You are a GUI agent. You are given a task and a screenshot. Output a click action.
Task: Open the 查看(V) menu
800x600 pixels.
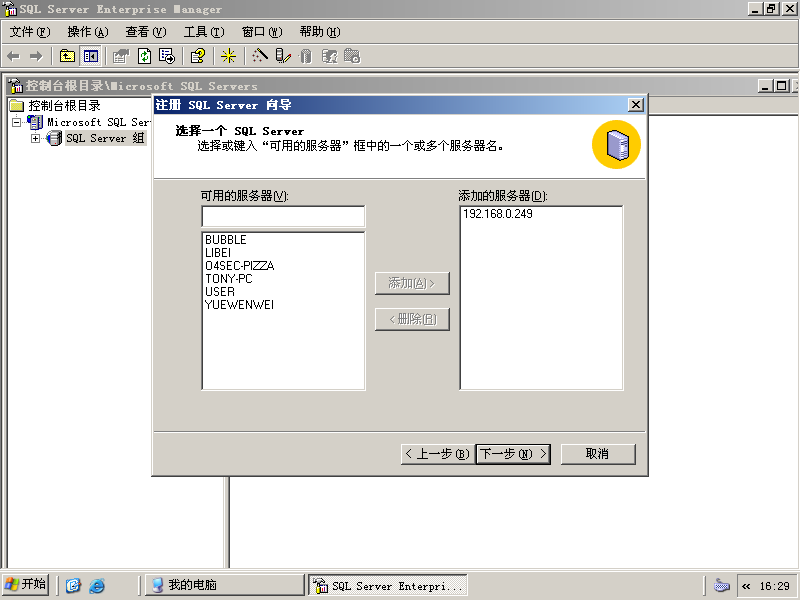146,32
